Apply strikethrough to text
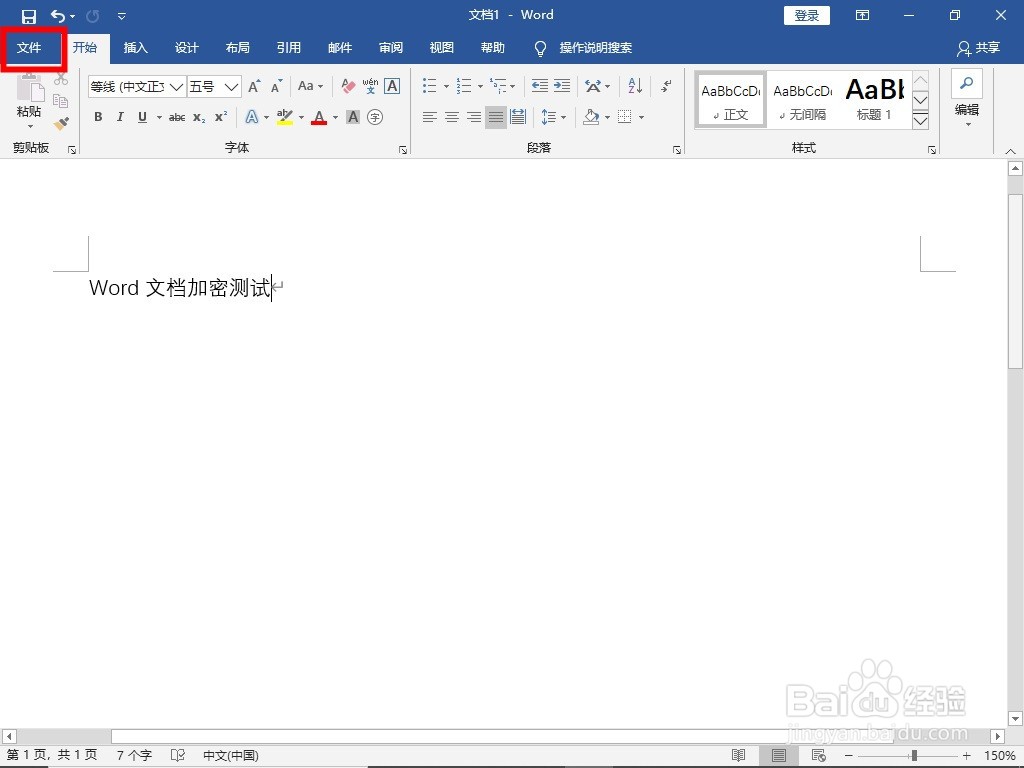 [177, 117]
